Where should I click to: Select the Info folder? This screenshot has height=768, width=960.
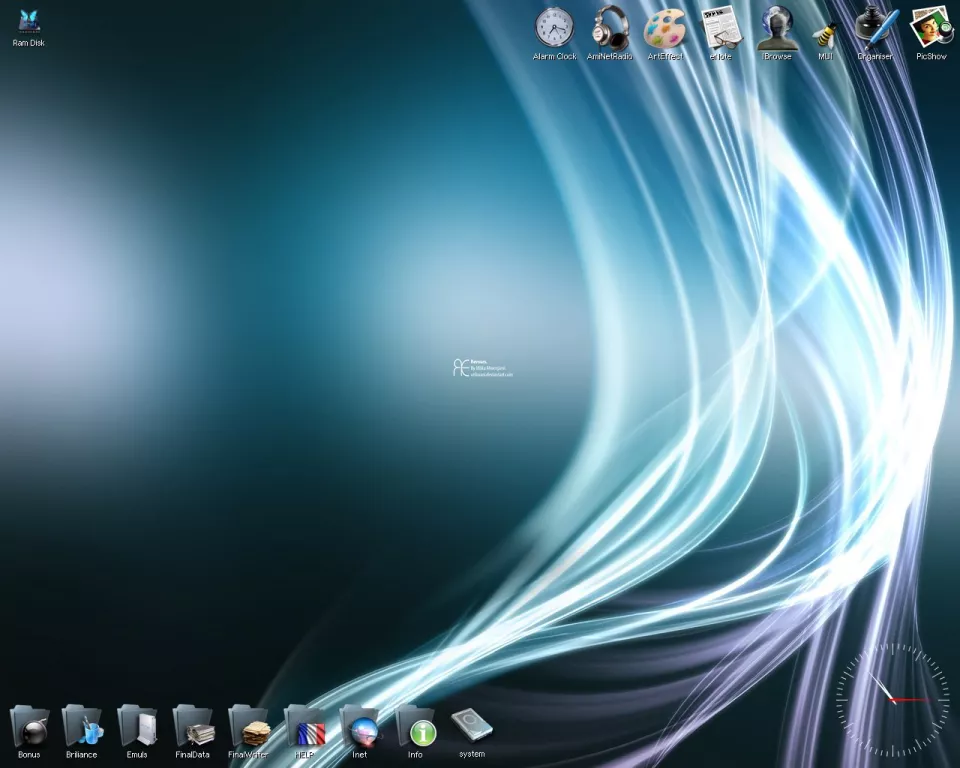(x=415, y=725)
